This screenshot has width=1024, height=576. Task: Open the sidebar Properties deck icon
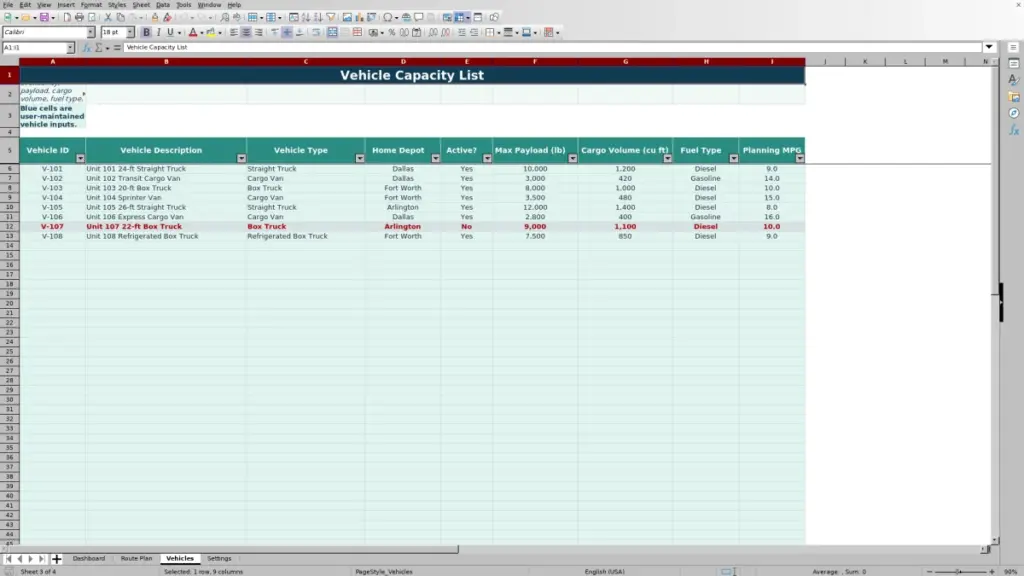point(1014,63)
